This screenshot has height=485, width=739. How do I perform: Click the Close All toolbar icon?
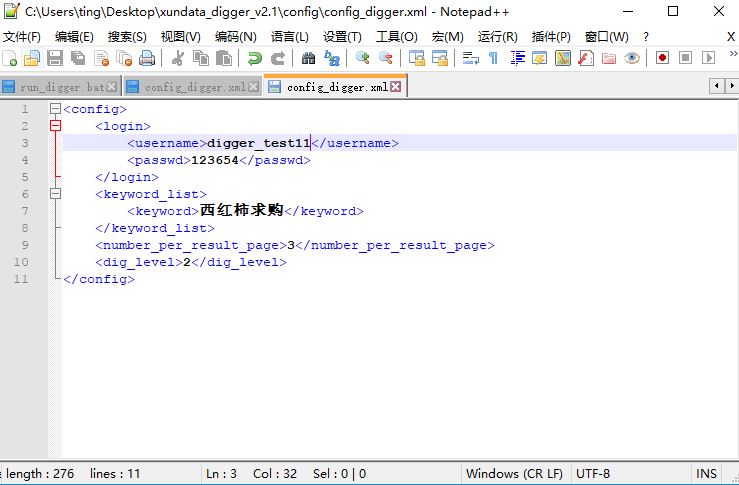124,58
